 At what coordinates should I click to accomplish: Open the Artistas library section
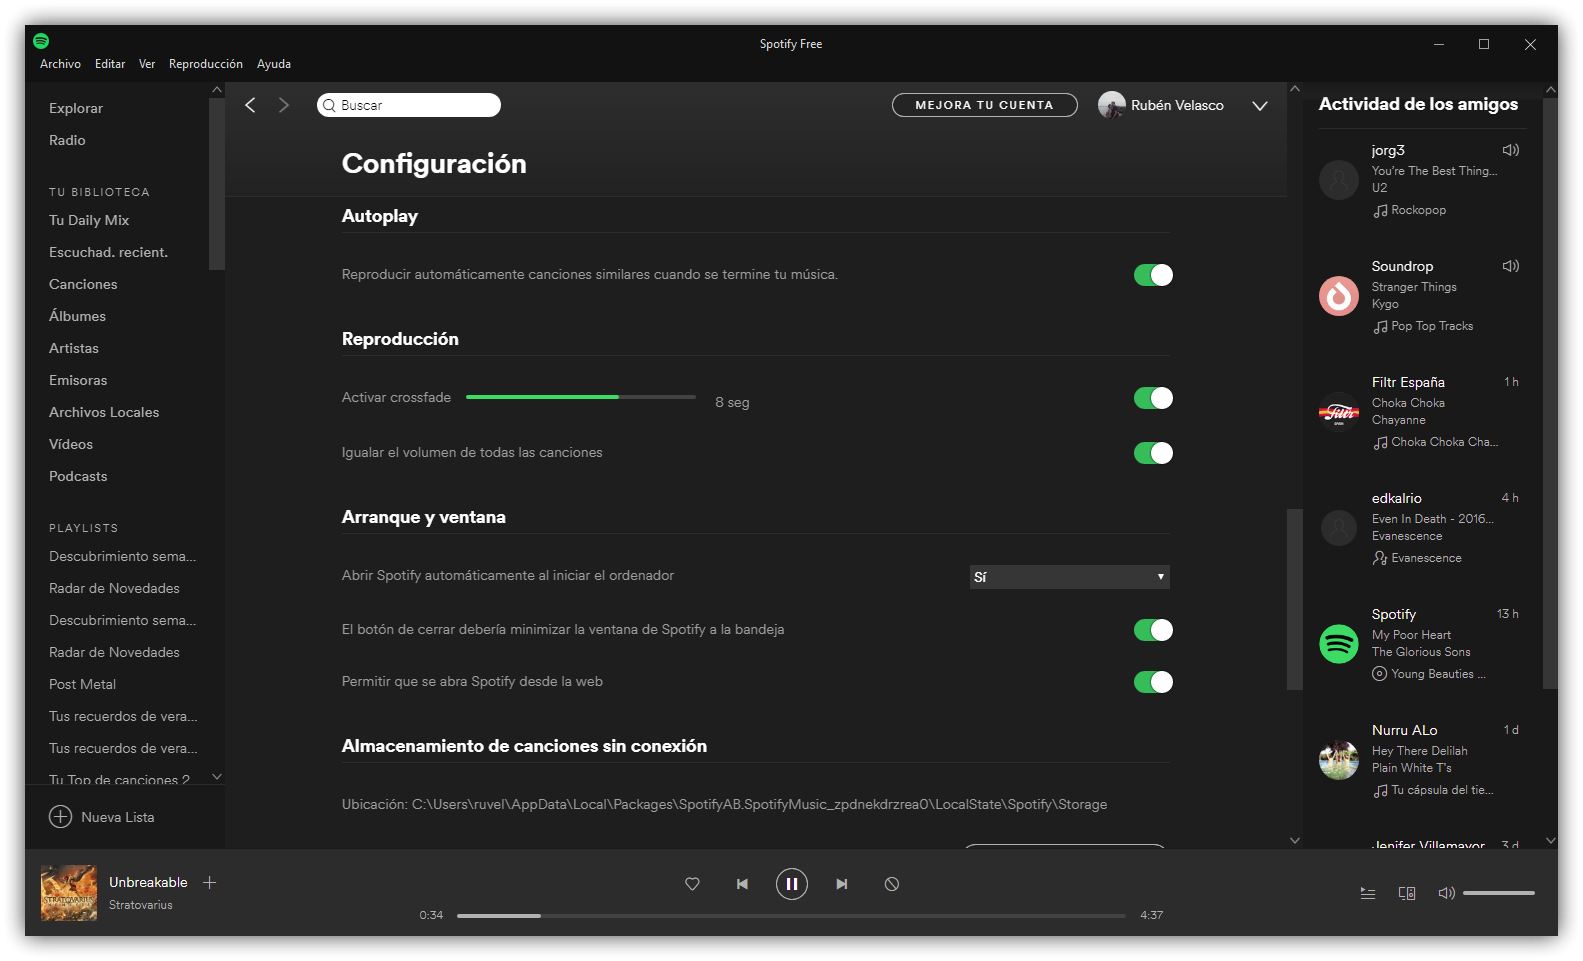(x=74, y=348)
